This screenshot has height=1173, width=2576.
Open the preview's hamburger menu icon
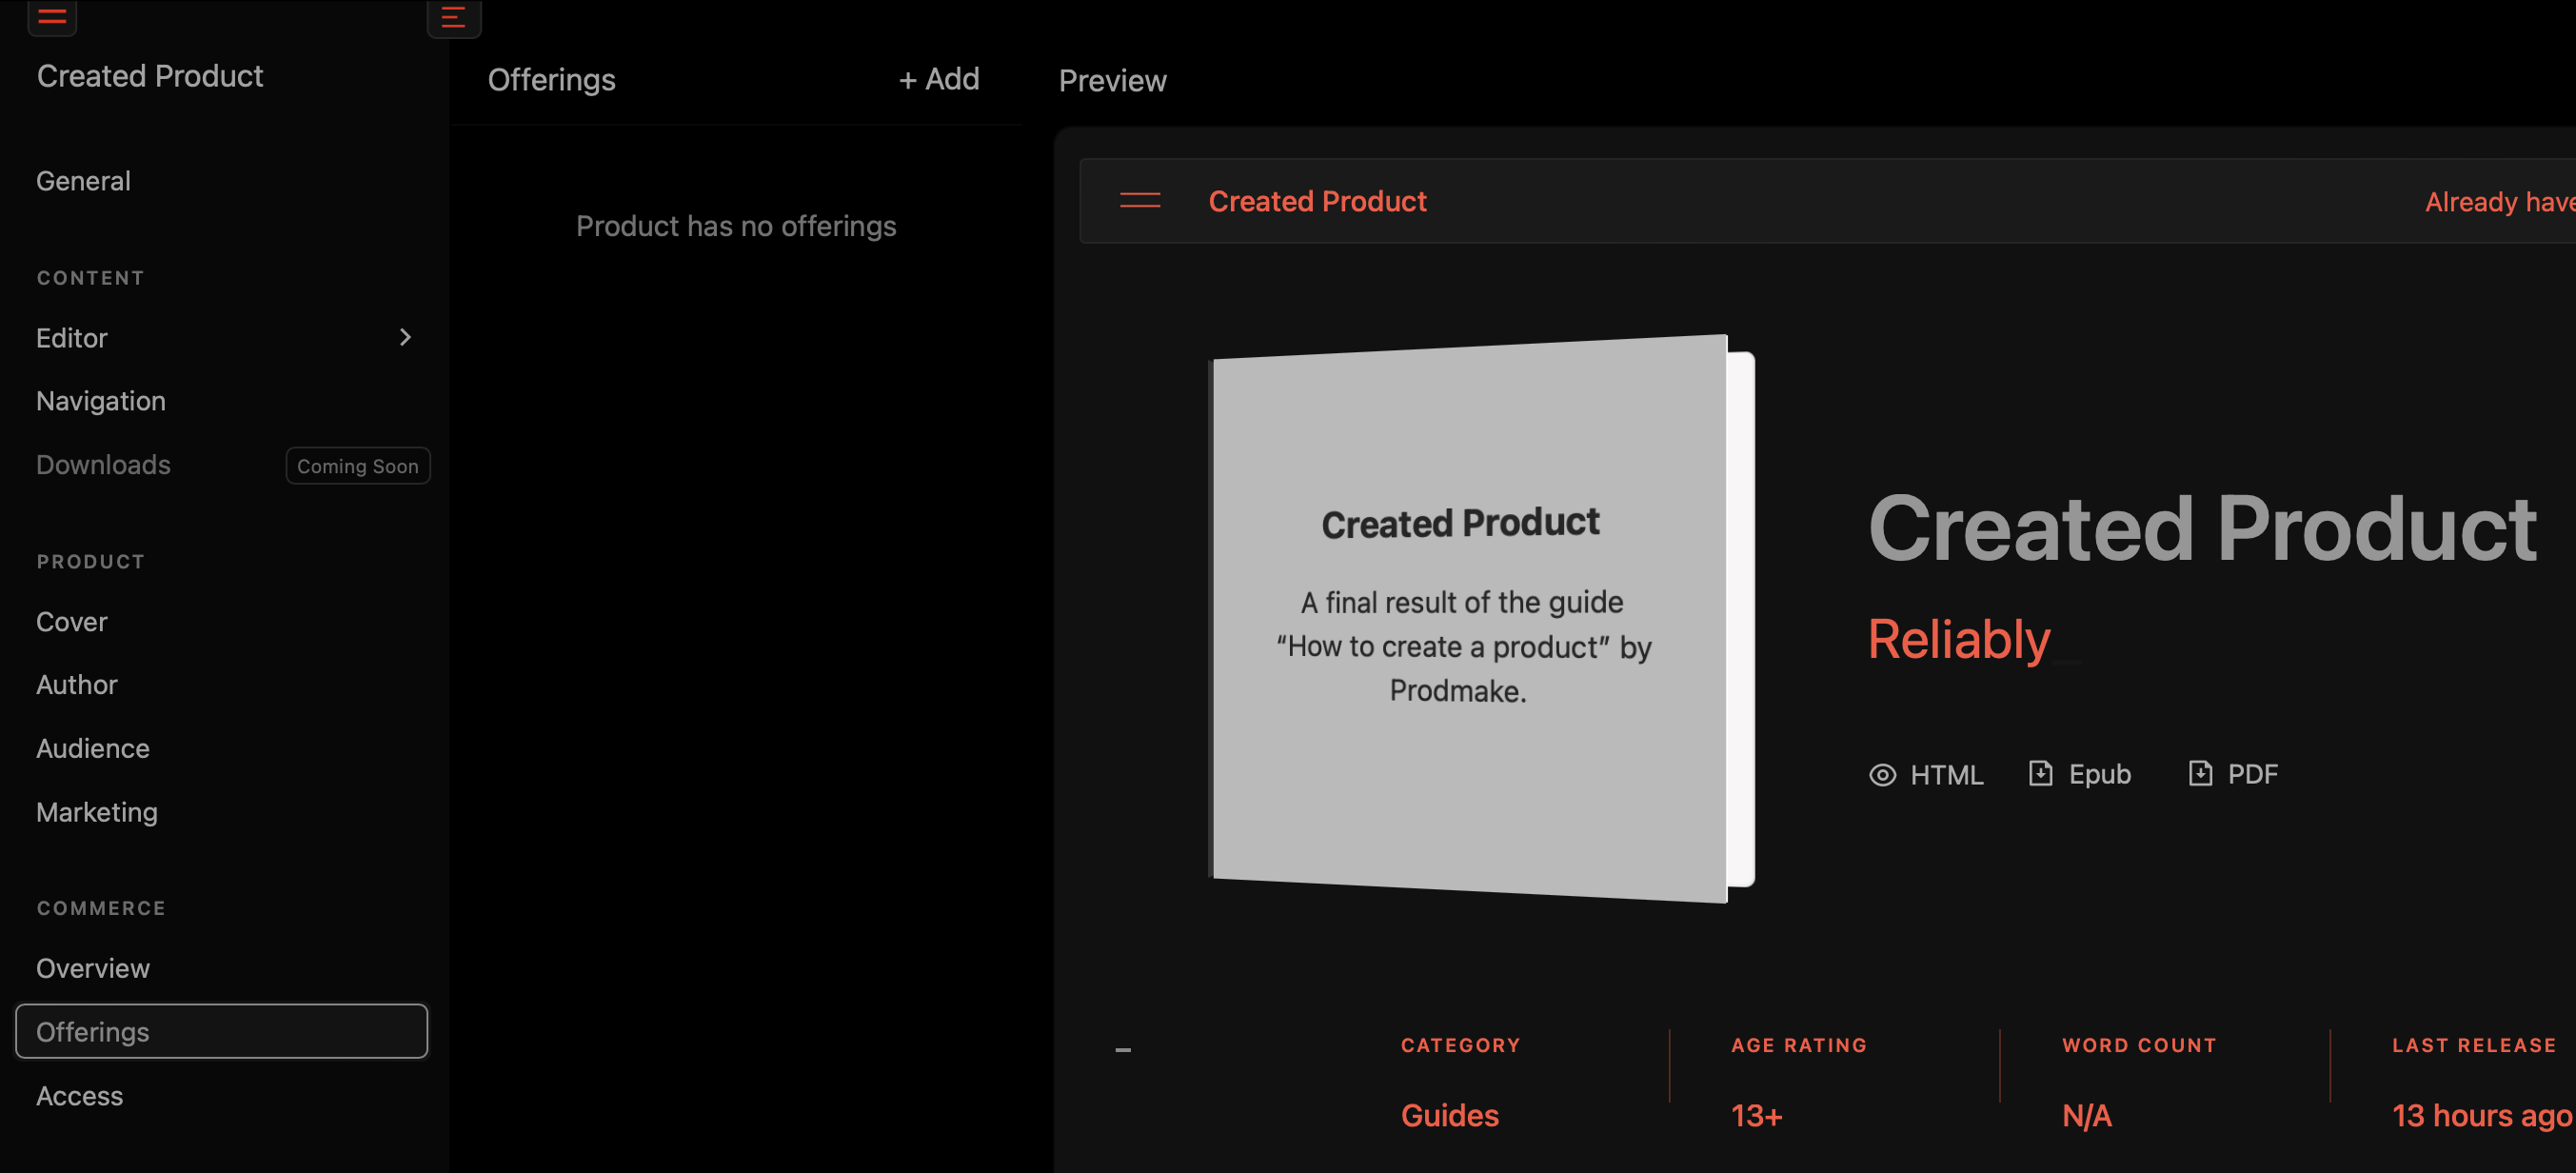click(1139, 201)
